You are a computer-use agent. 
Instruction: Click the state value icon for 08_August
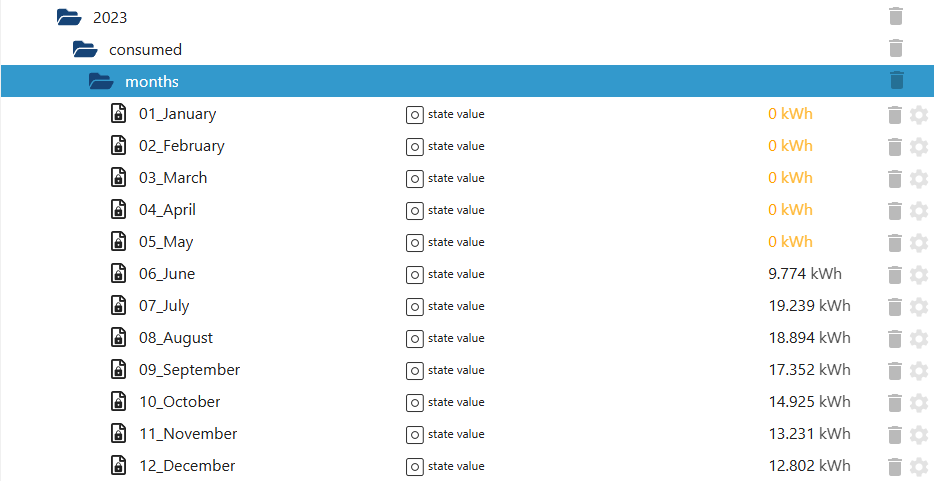click(x=414, y=338)
